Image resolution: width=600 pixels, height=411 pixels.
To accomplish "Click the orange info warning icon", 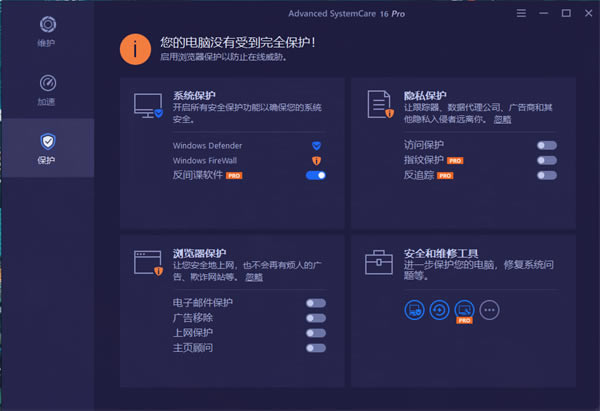I will pyautogui.click(x=135, y=49).
